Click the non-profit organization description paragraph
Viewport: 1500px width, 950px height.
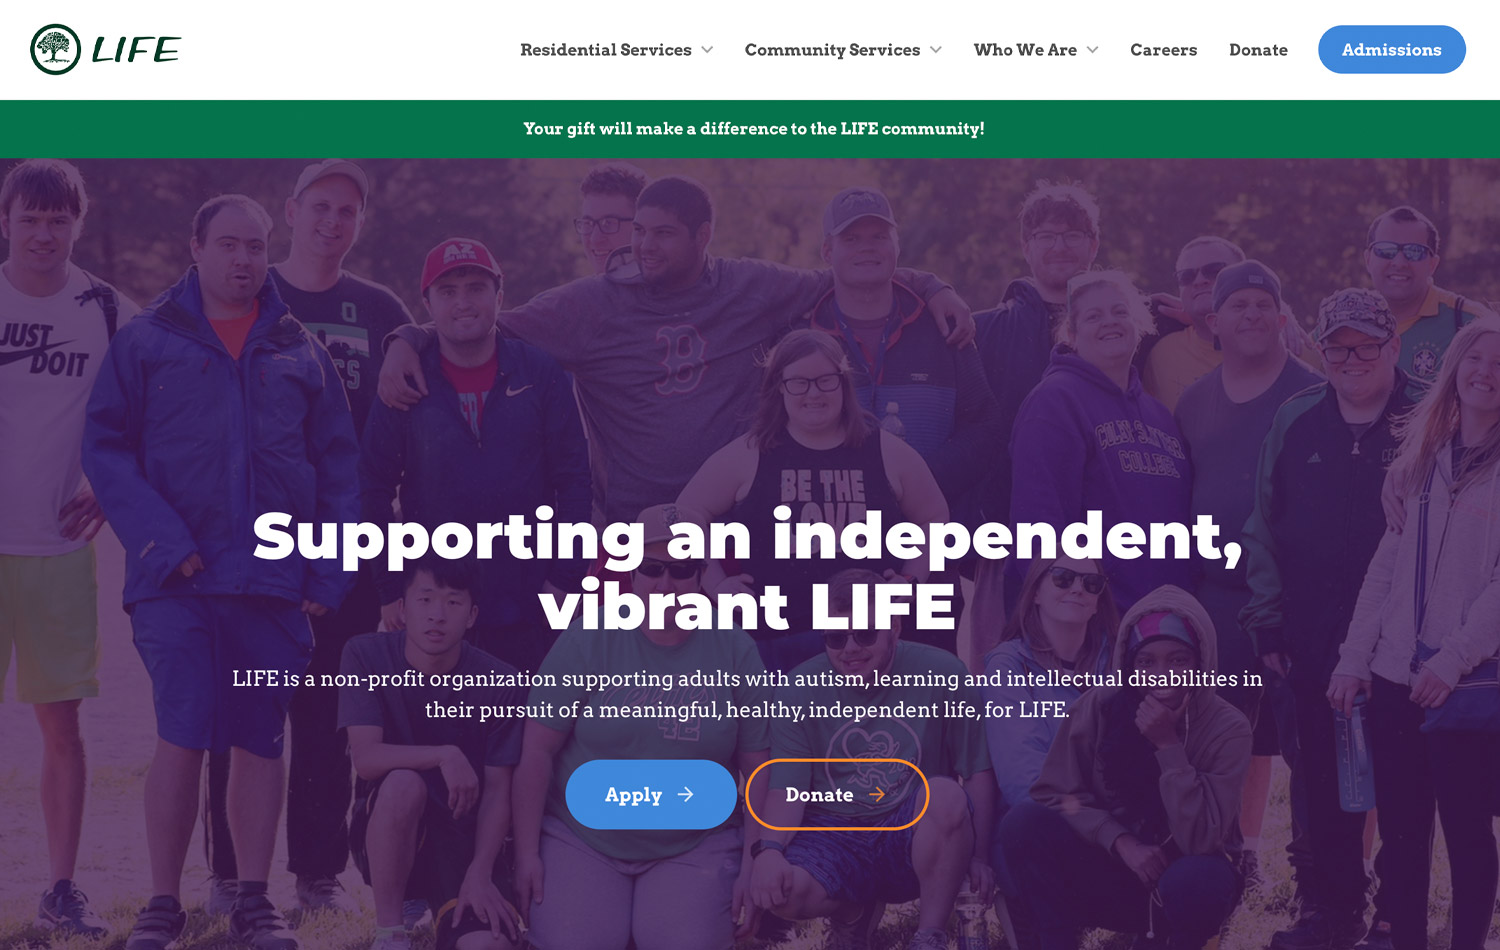747,694
